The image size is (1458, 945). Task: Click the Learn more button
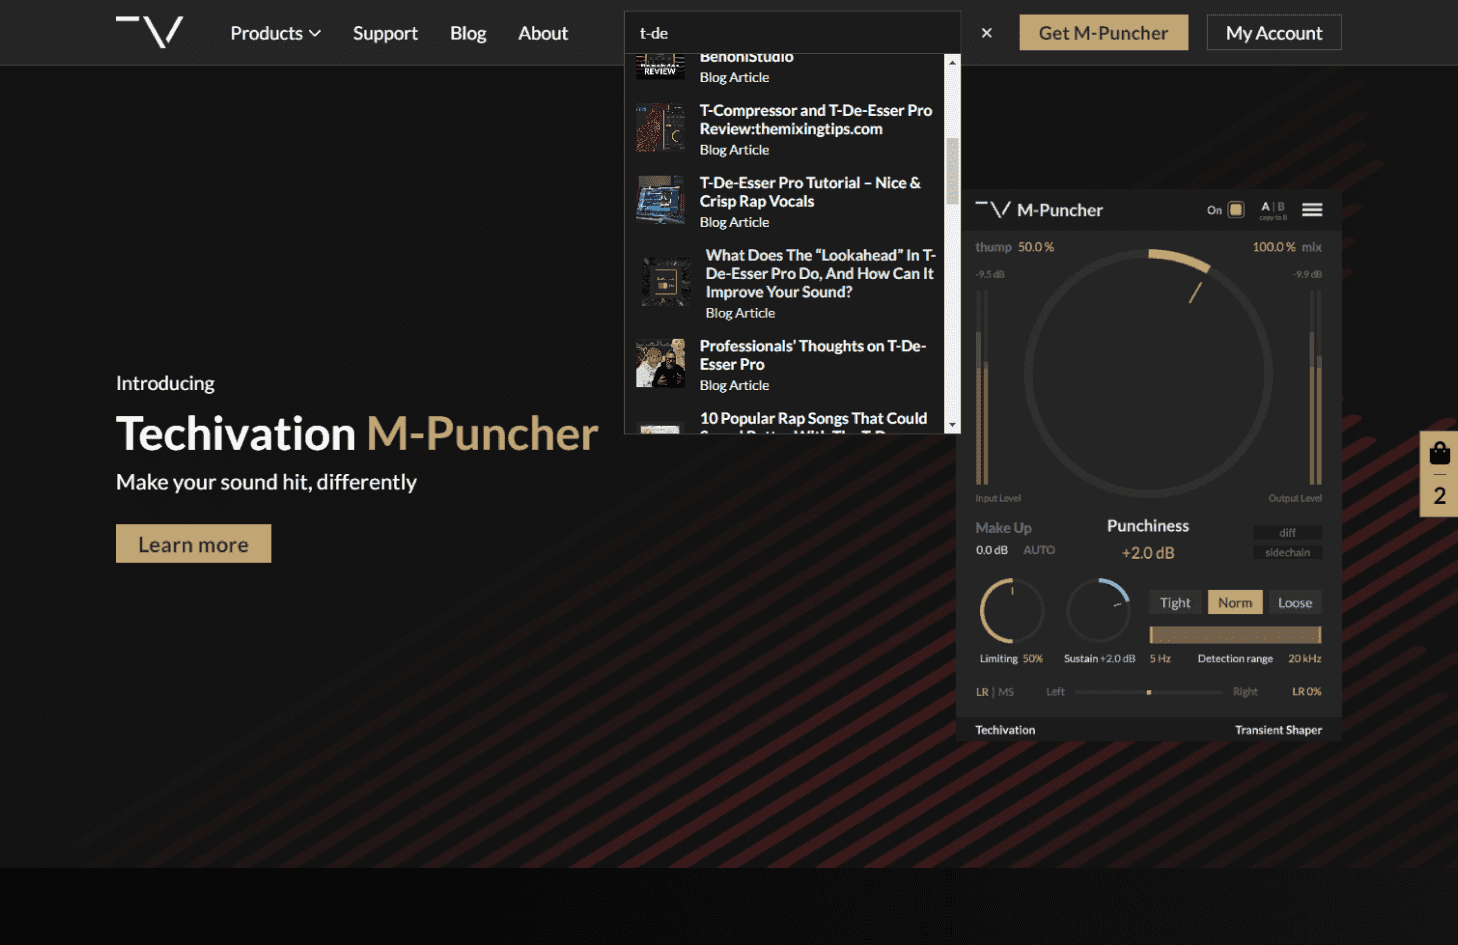[193, 544]
